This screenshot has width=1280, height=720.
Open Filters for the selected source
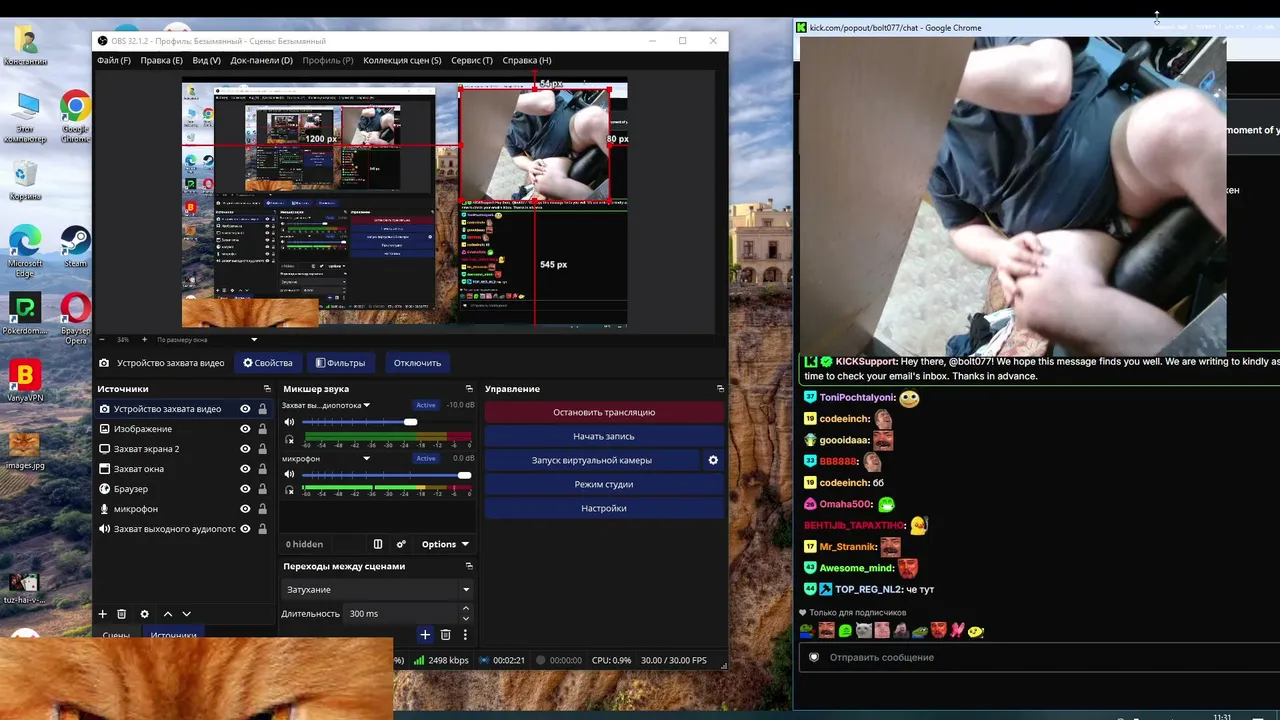341,363
